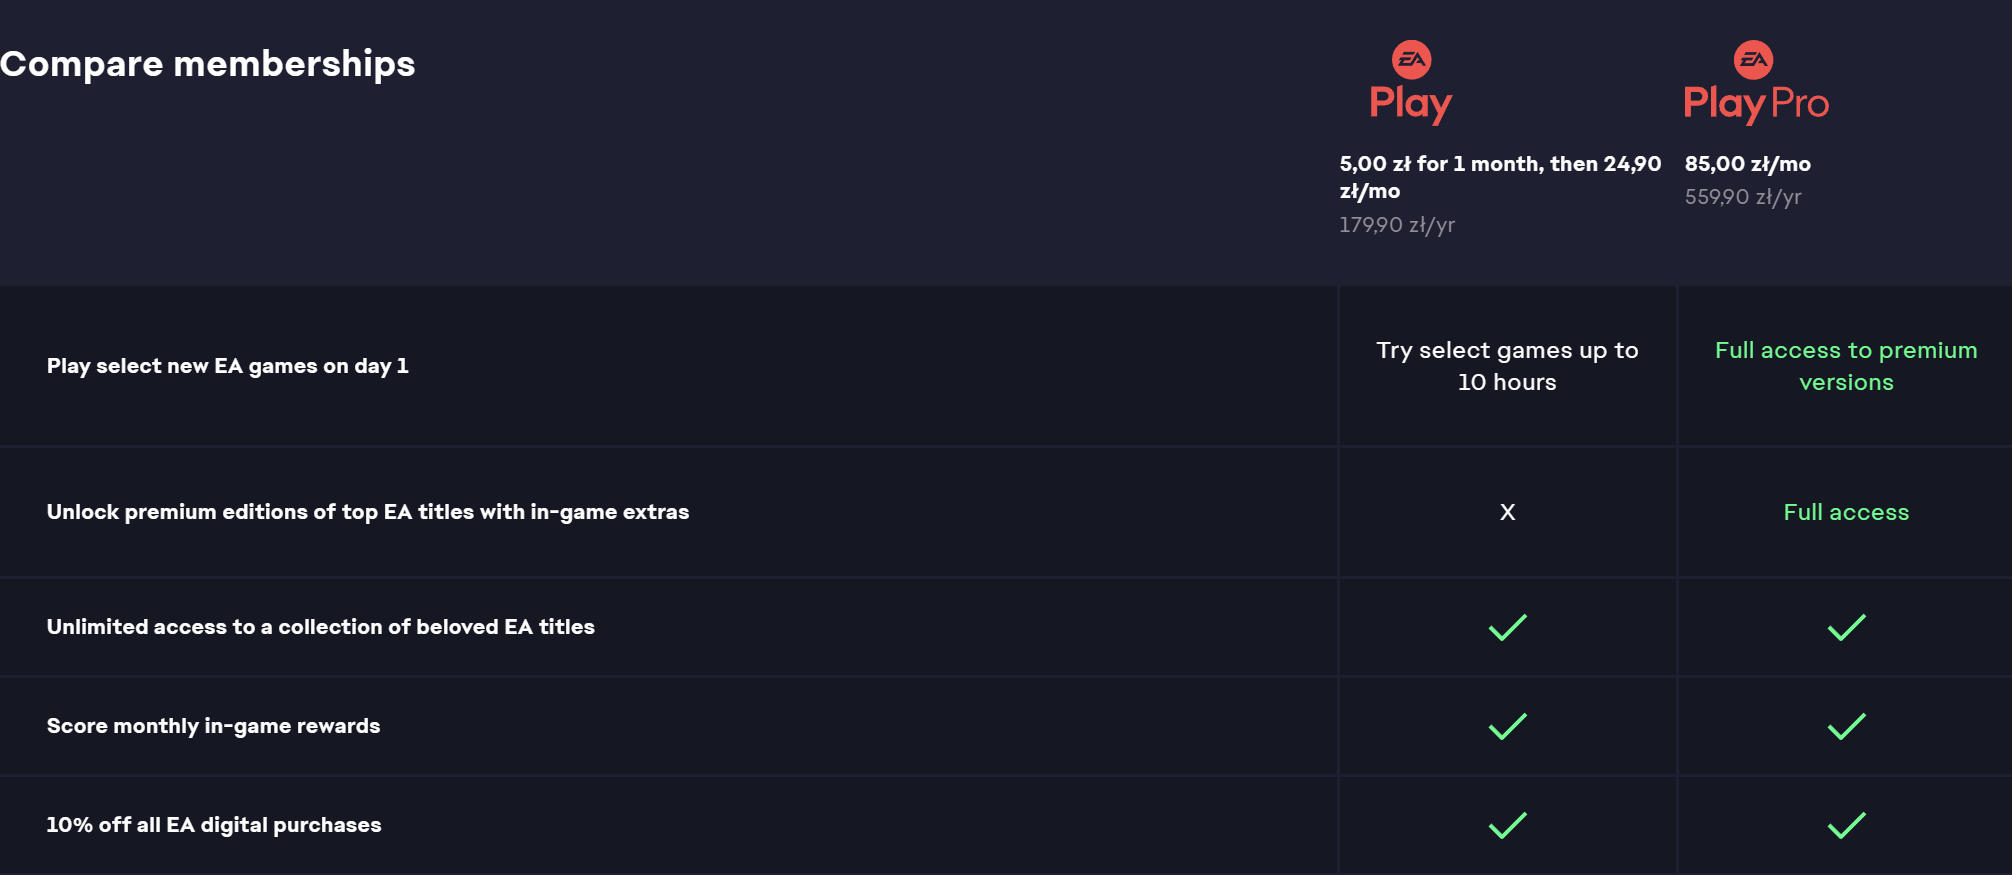The image size is (2012, 875).
Task: Click EA Play checkmark for monthly rewards
Action: tap(1507, 726)
